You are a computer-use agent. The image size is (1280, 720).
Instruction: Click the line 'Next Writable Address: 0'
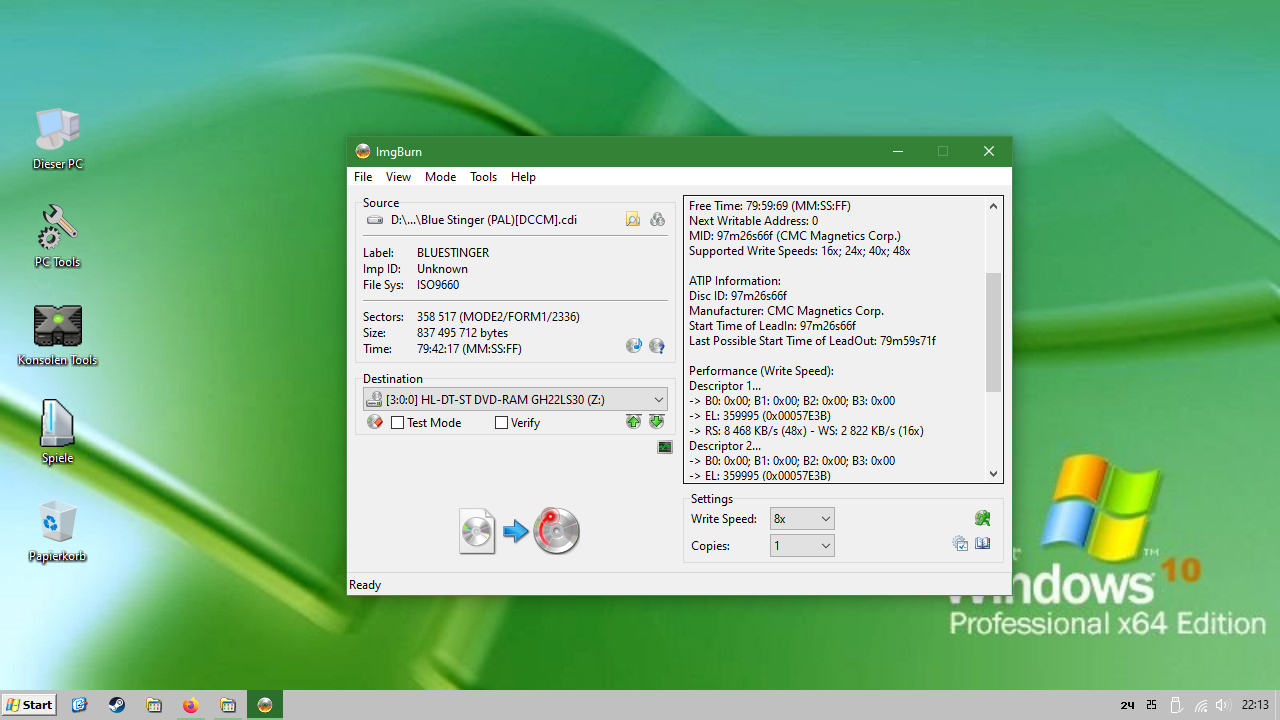pos(753,221)
